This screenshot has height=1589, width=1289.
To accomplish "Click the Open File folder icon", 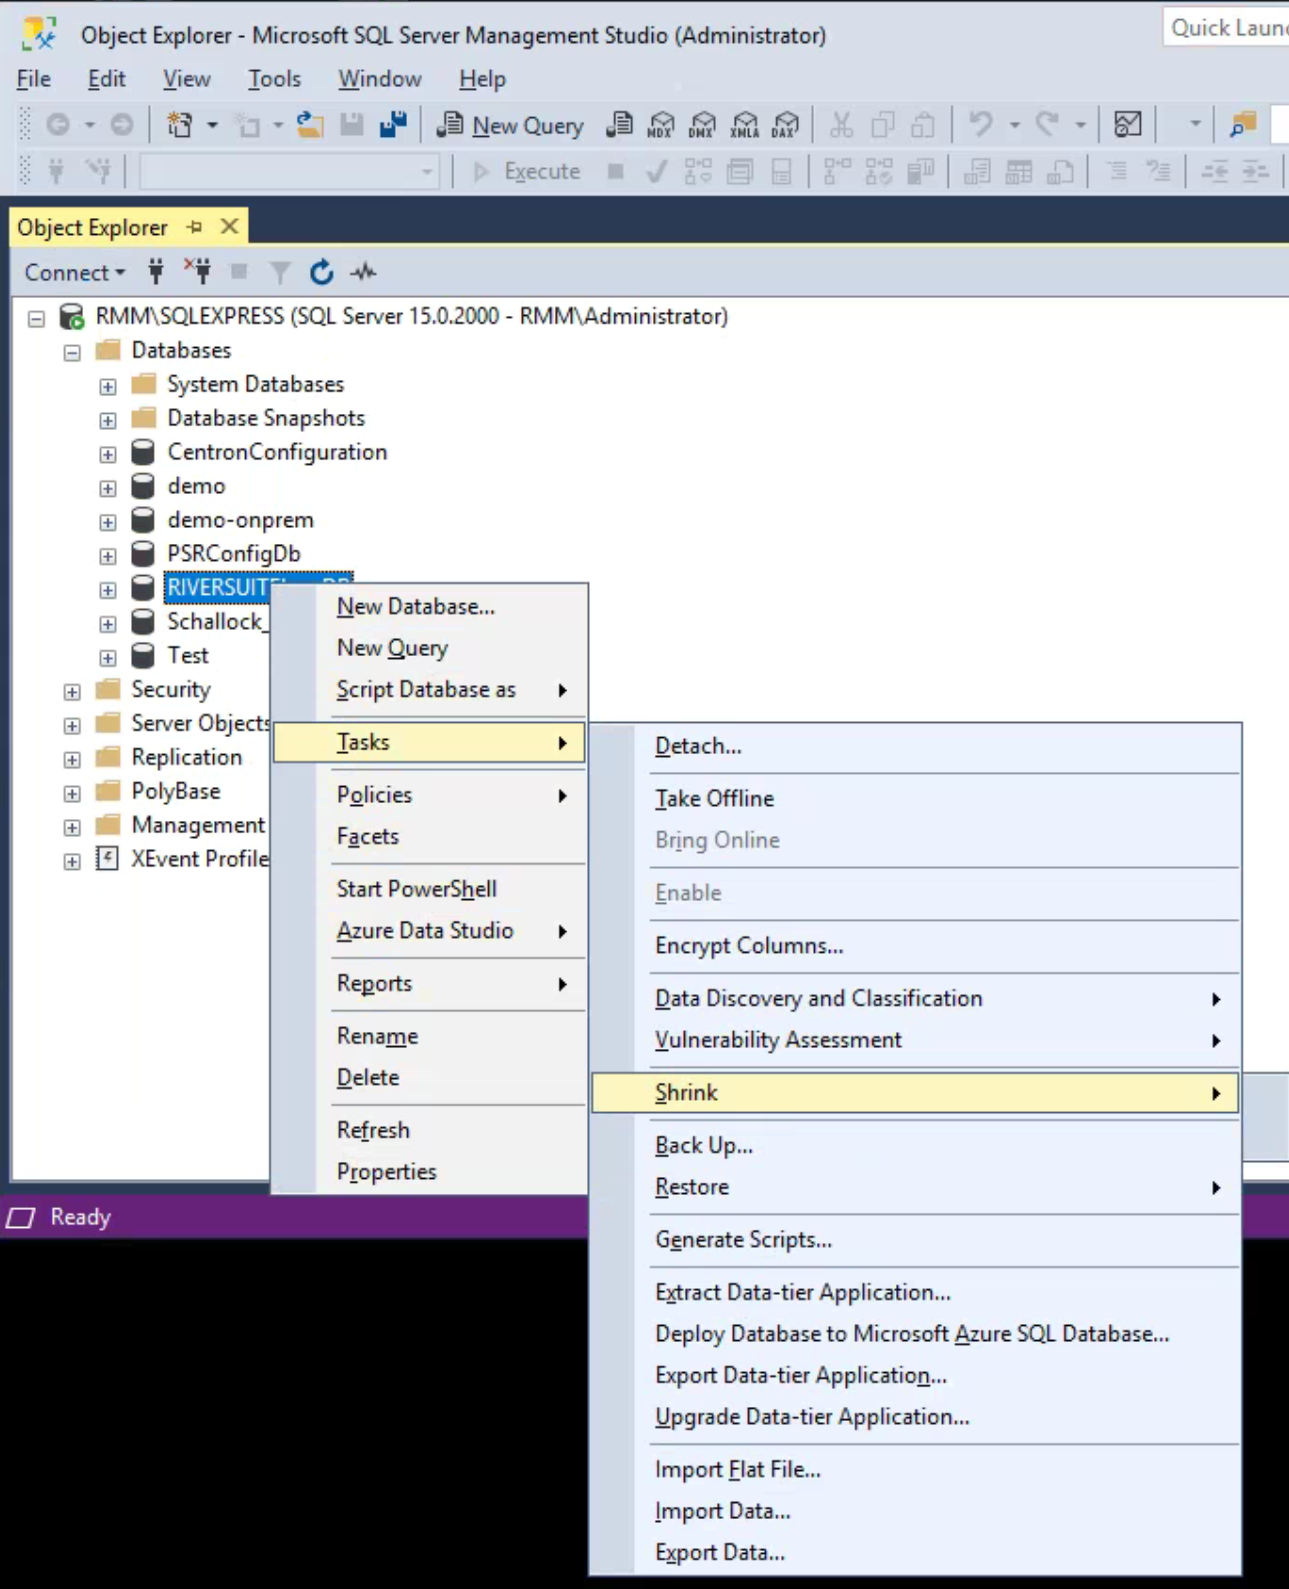I will 310,125.
